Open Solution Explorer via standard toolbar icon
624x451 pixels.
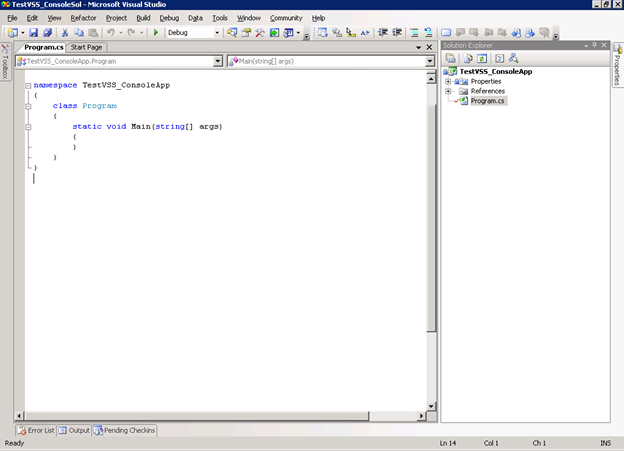(232, 33)
